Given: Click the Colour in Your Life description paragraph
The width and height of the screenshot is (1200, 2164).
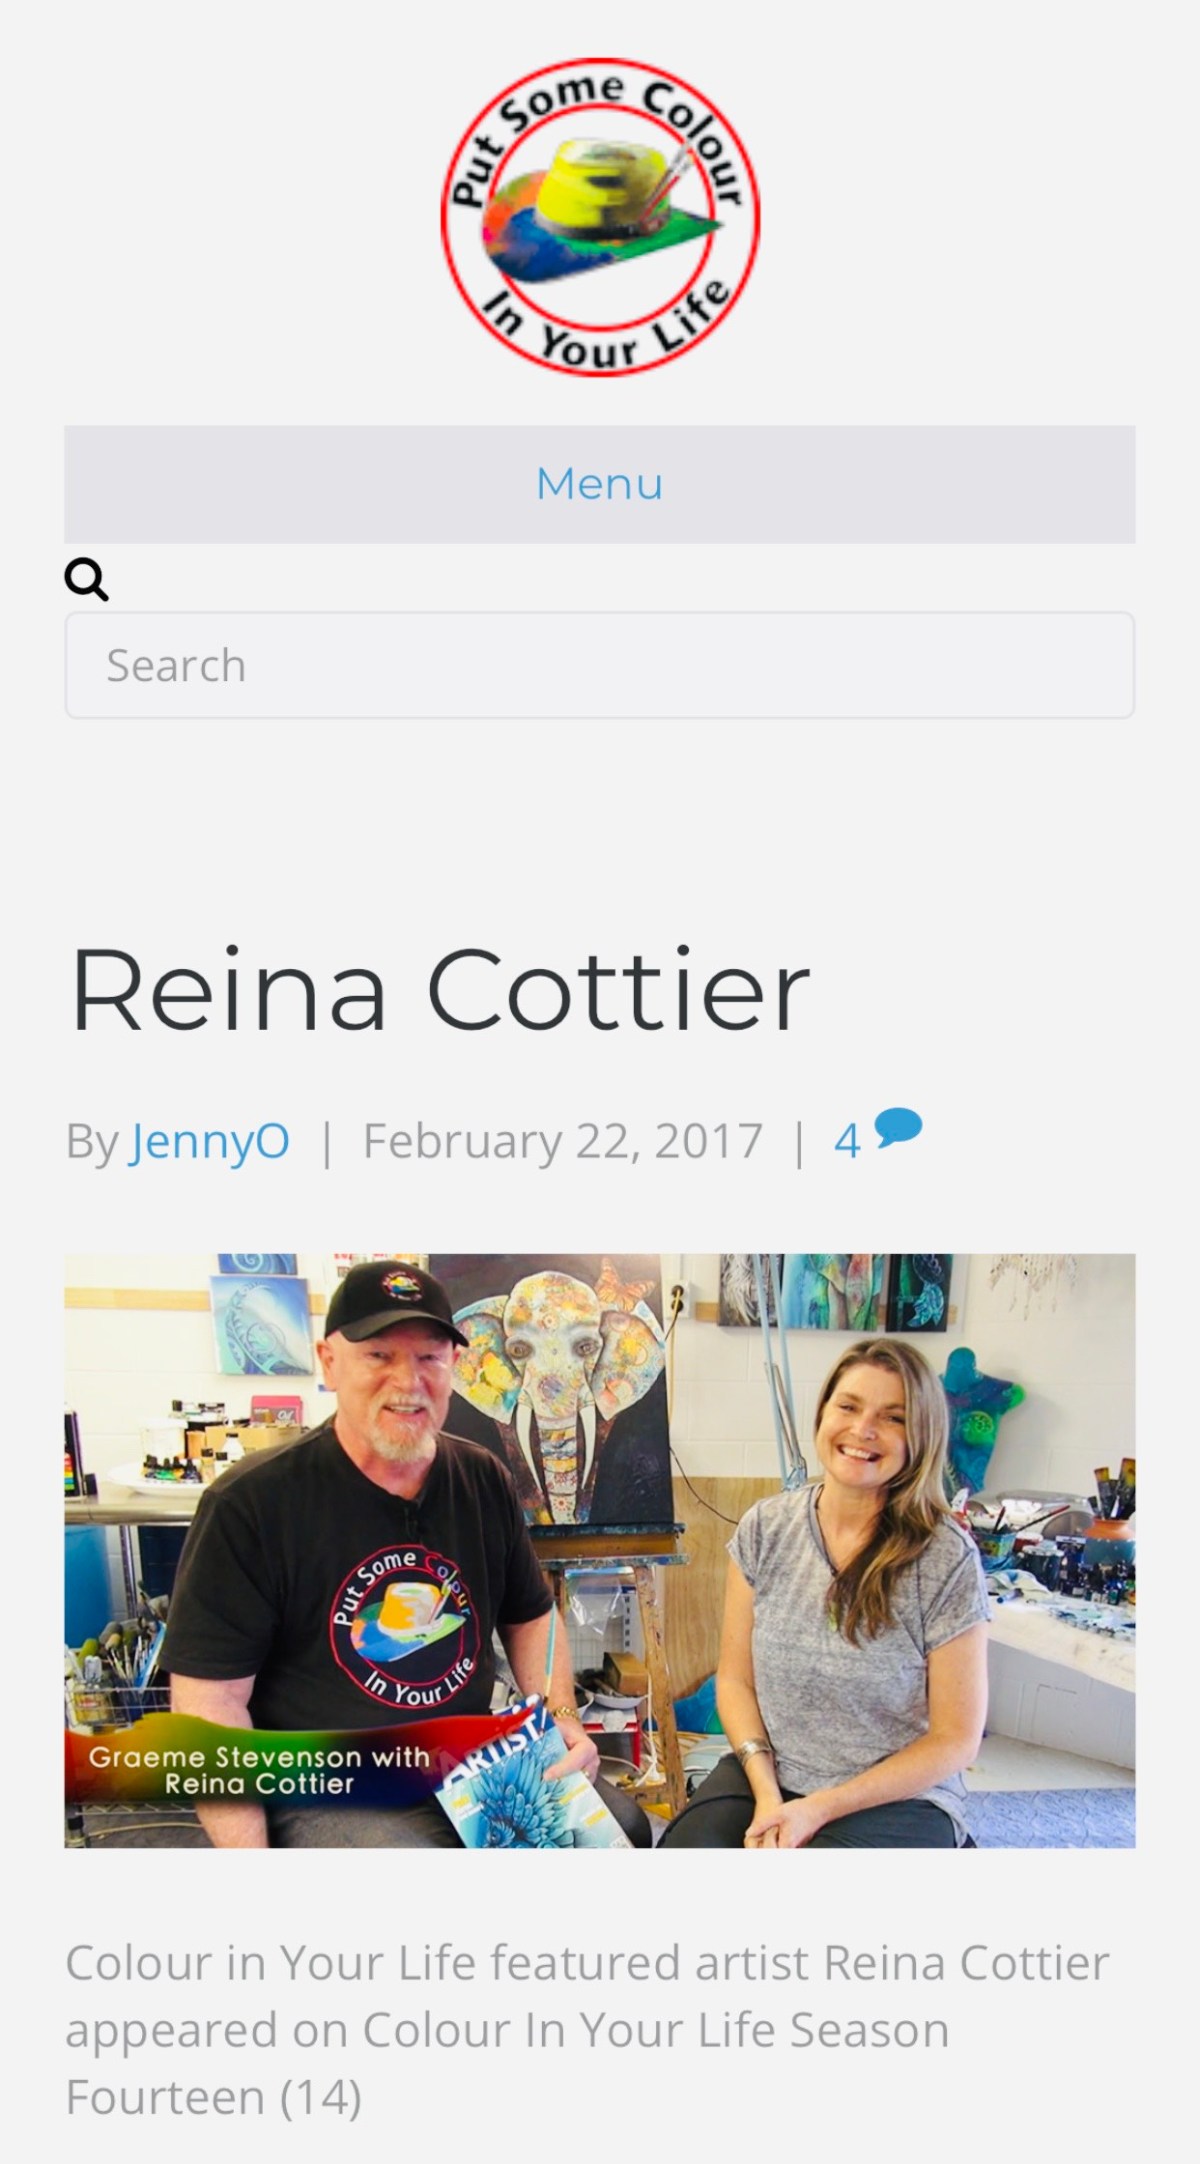Looking at the screenshot, I should click(587, 2030).
